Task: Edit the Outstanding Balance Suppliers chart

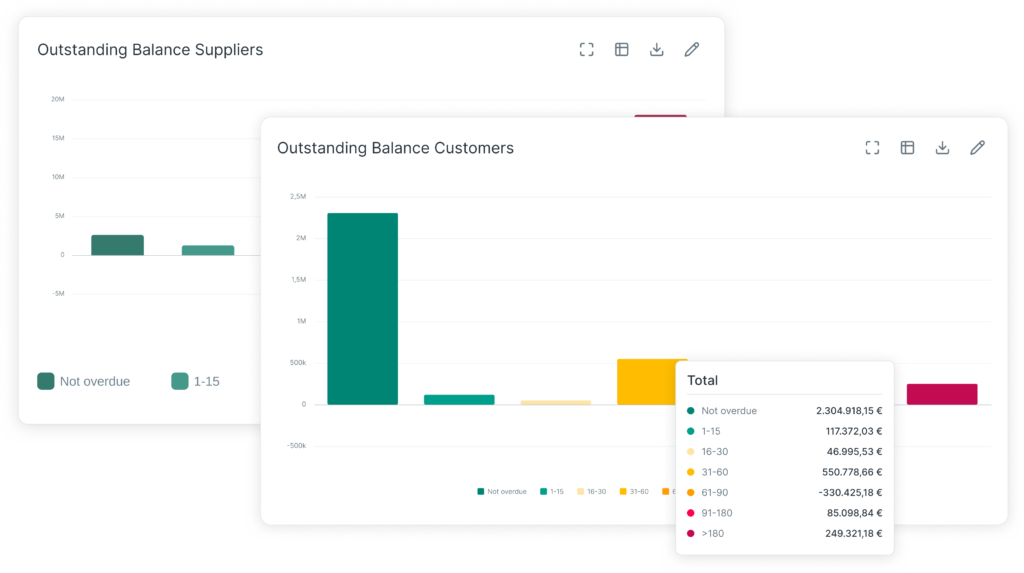Action: coord(692,50)
